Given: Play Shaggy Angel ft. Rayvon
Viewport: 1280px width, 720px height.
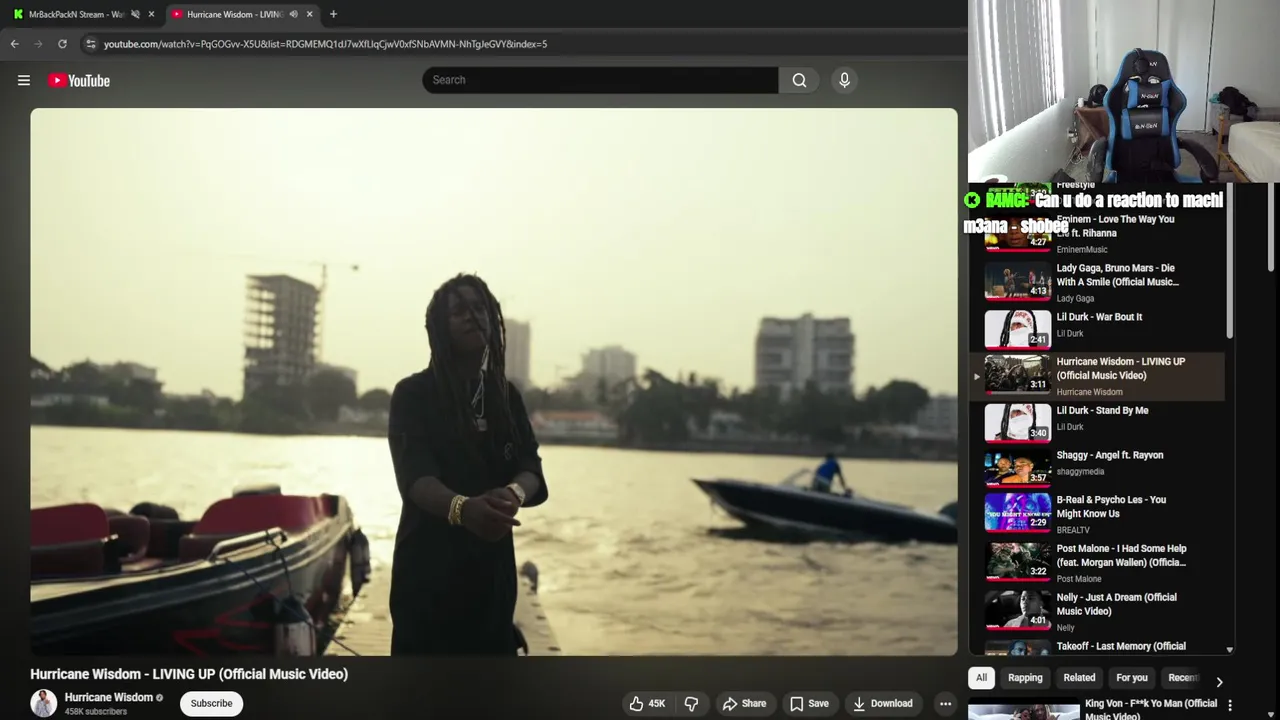Looking at the screenshot, I should (x=1110, y=455).
